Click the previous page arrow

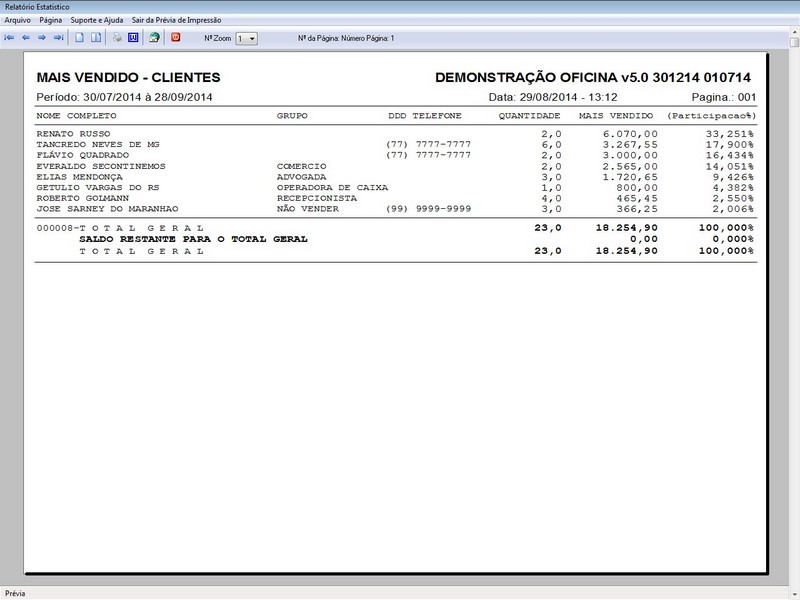tap(26, 38)
